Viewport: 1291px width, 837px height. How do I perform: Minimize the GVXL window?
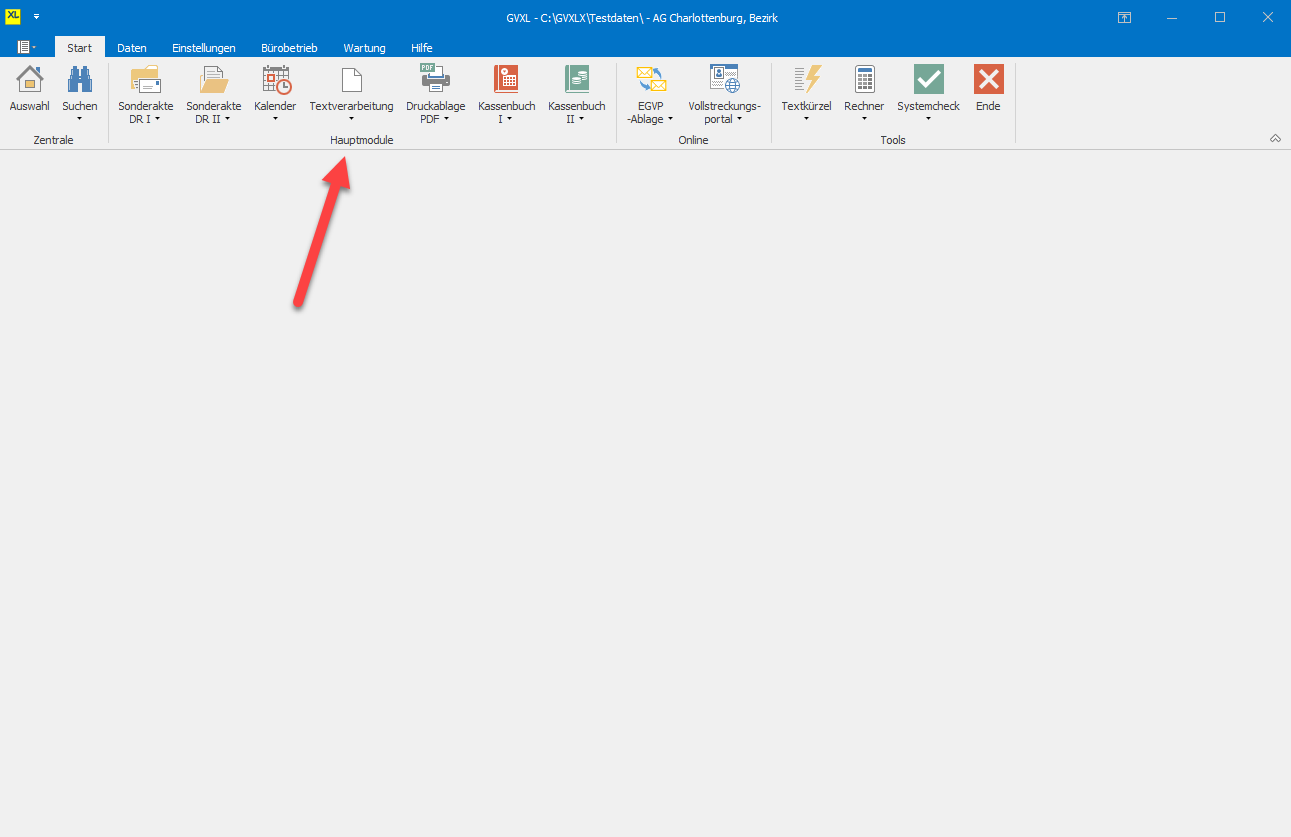(1172, 17)
